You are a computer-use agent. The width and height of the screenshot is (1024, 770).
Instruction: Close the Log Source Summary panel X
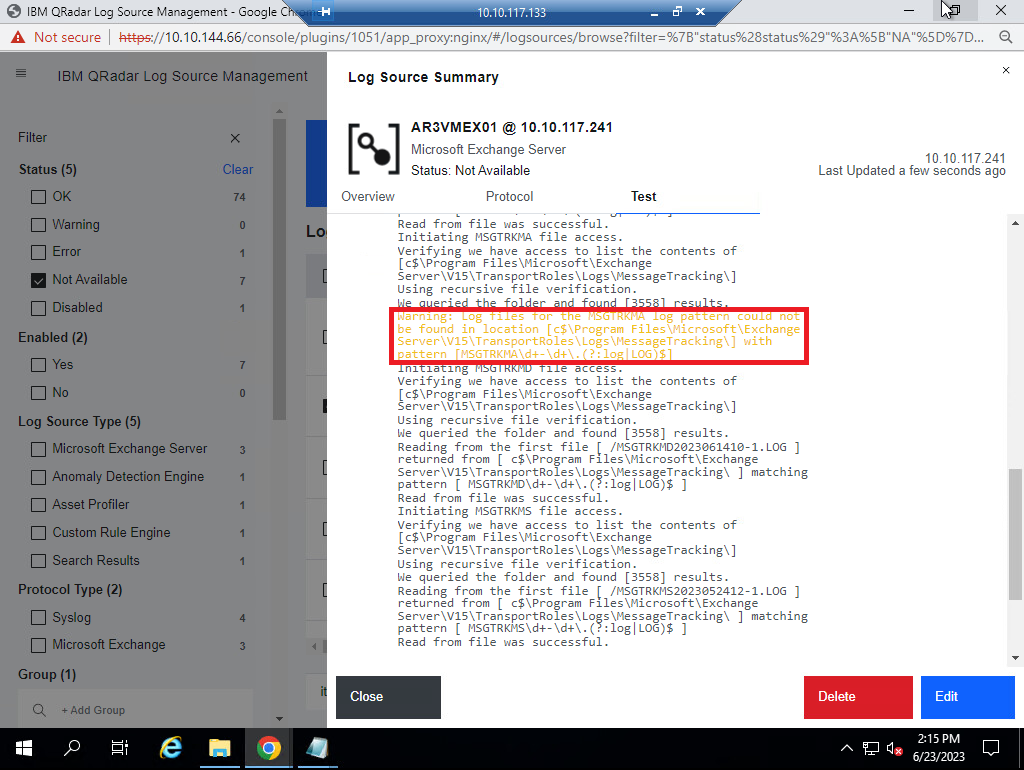pos(1006,70)
